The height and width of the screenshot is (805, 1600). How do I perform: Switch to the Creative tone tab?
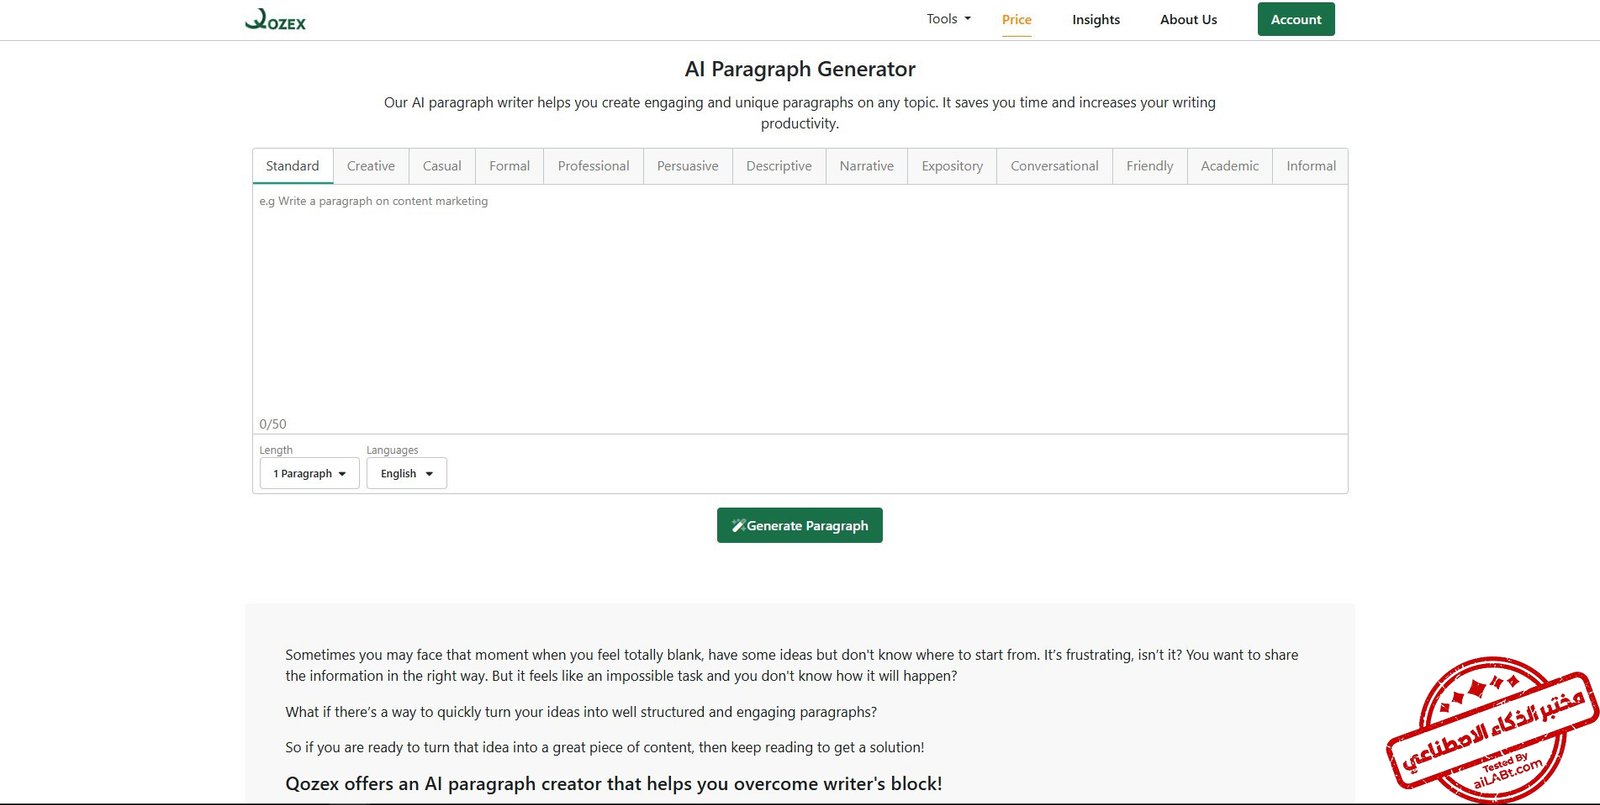[370, 166]
